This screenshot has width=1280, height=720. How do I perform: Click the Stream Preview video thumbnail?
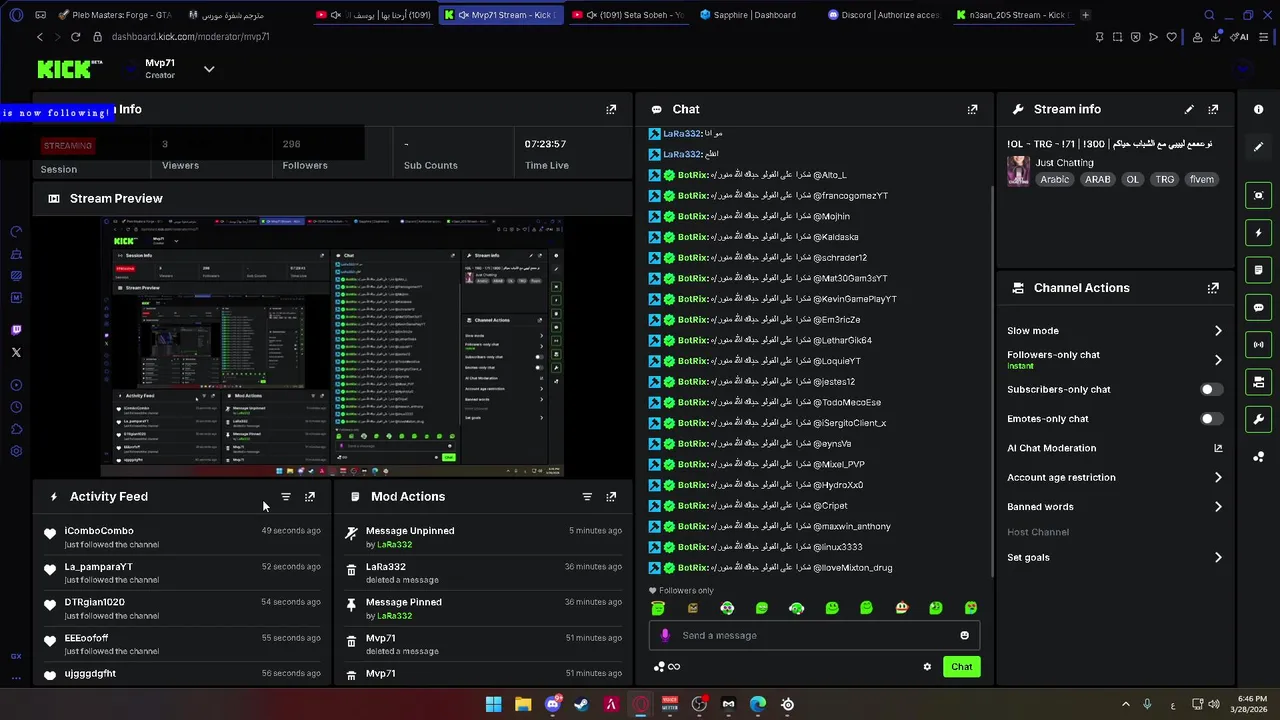pos(333,347)
